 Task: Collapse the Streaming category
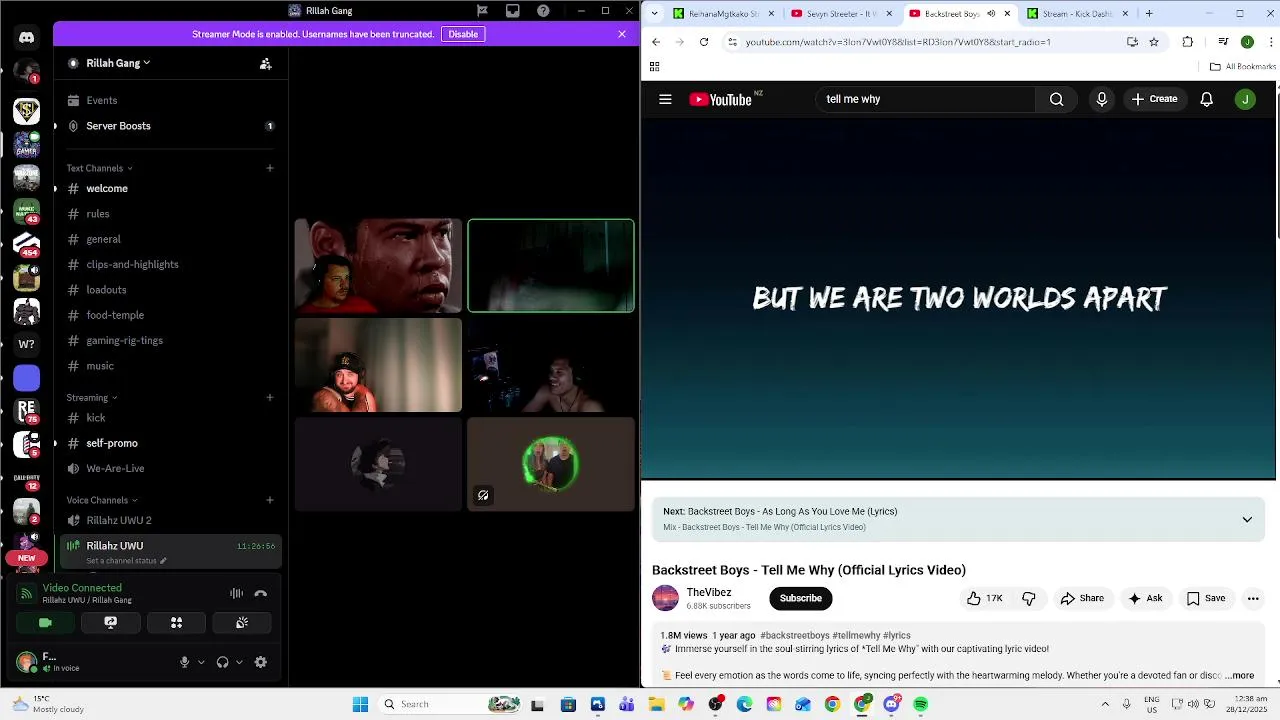pyautogui.click(x=92, y=397)
